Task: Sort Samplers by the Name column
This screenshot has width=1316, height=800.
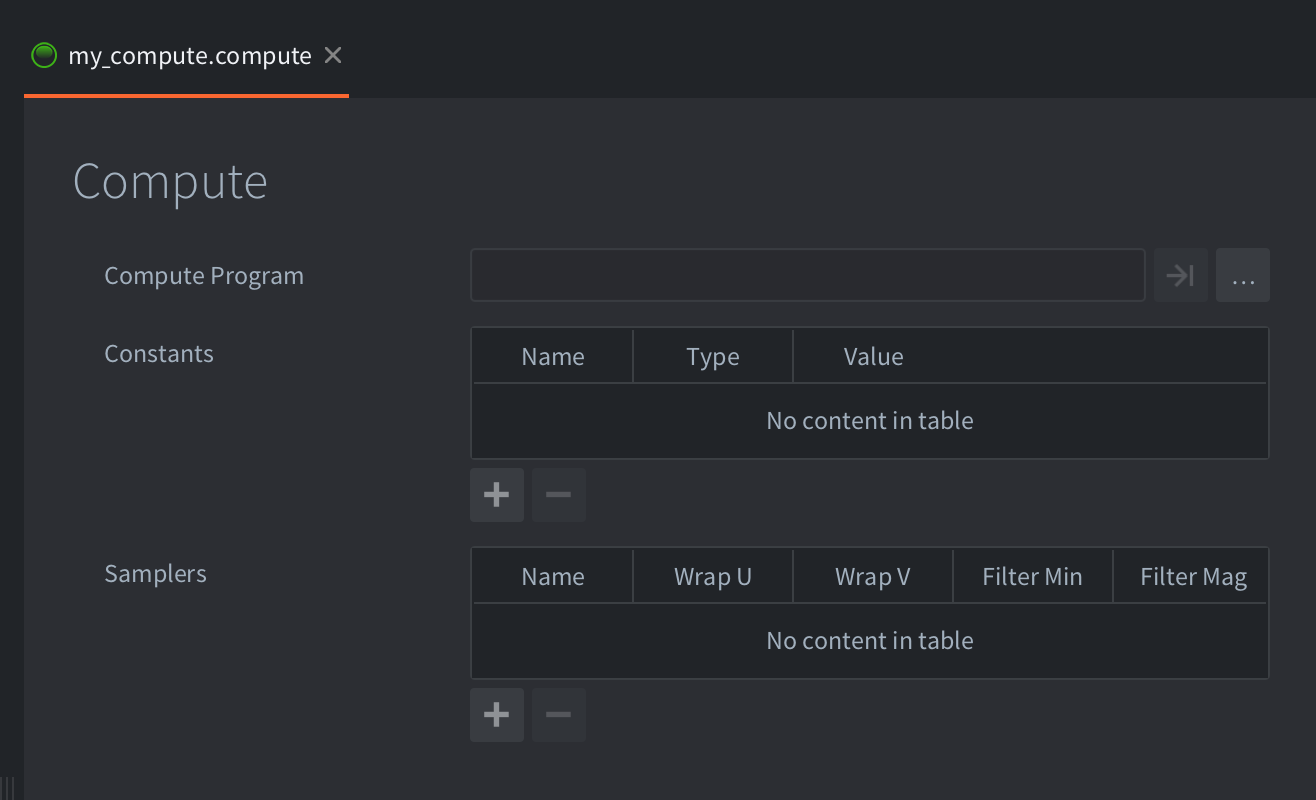Action: coord(552,577)
